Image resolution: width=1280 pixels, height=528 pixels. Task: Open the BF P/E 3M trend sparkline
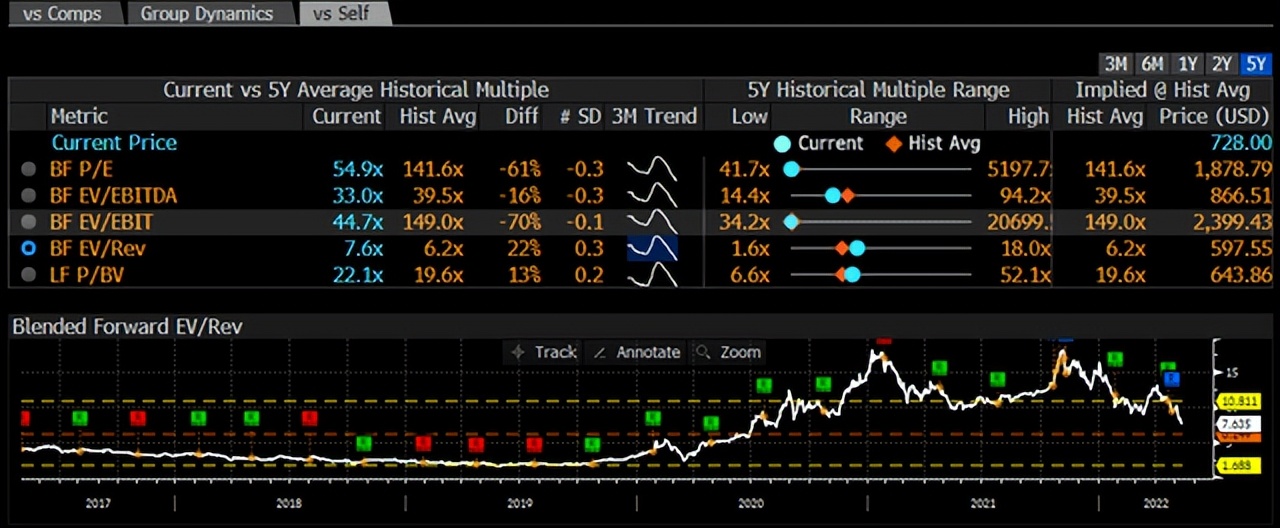coord(652,169)
